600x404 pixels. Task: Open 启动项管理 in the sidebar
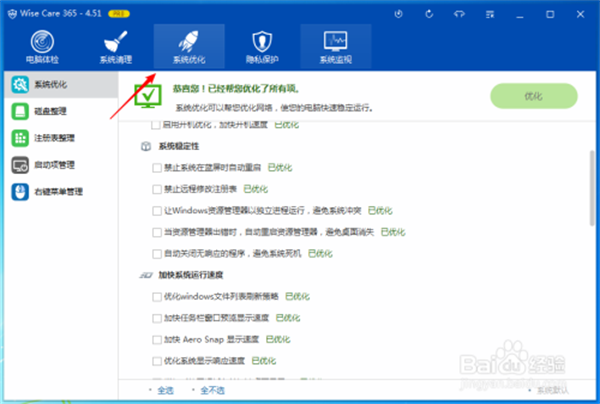(x=61, y=165)
